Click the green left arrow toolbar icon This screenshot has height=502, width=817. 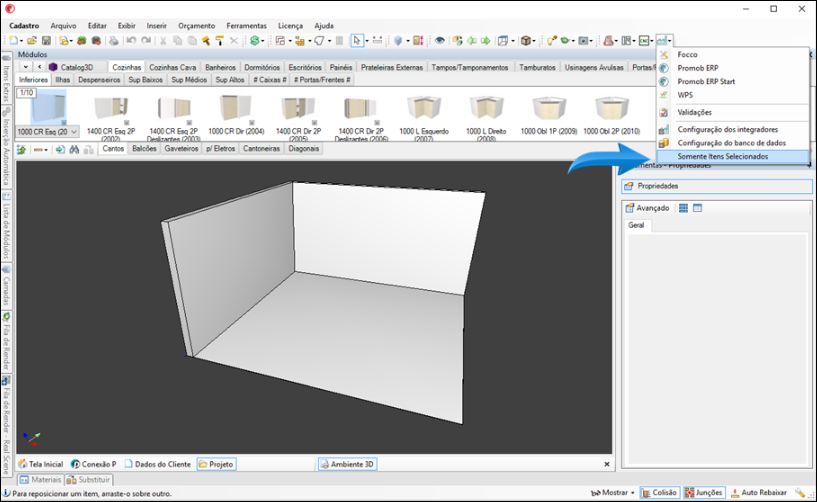(472, 40)
